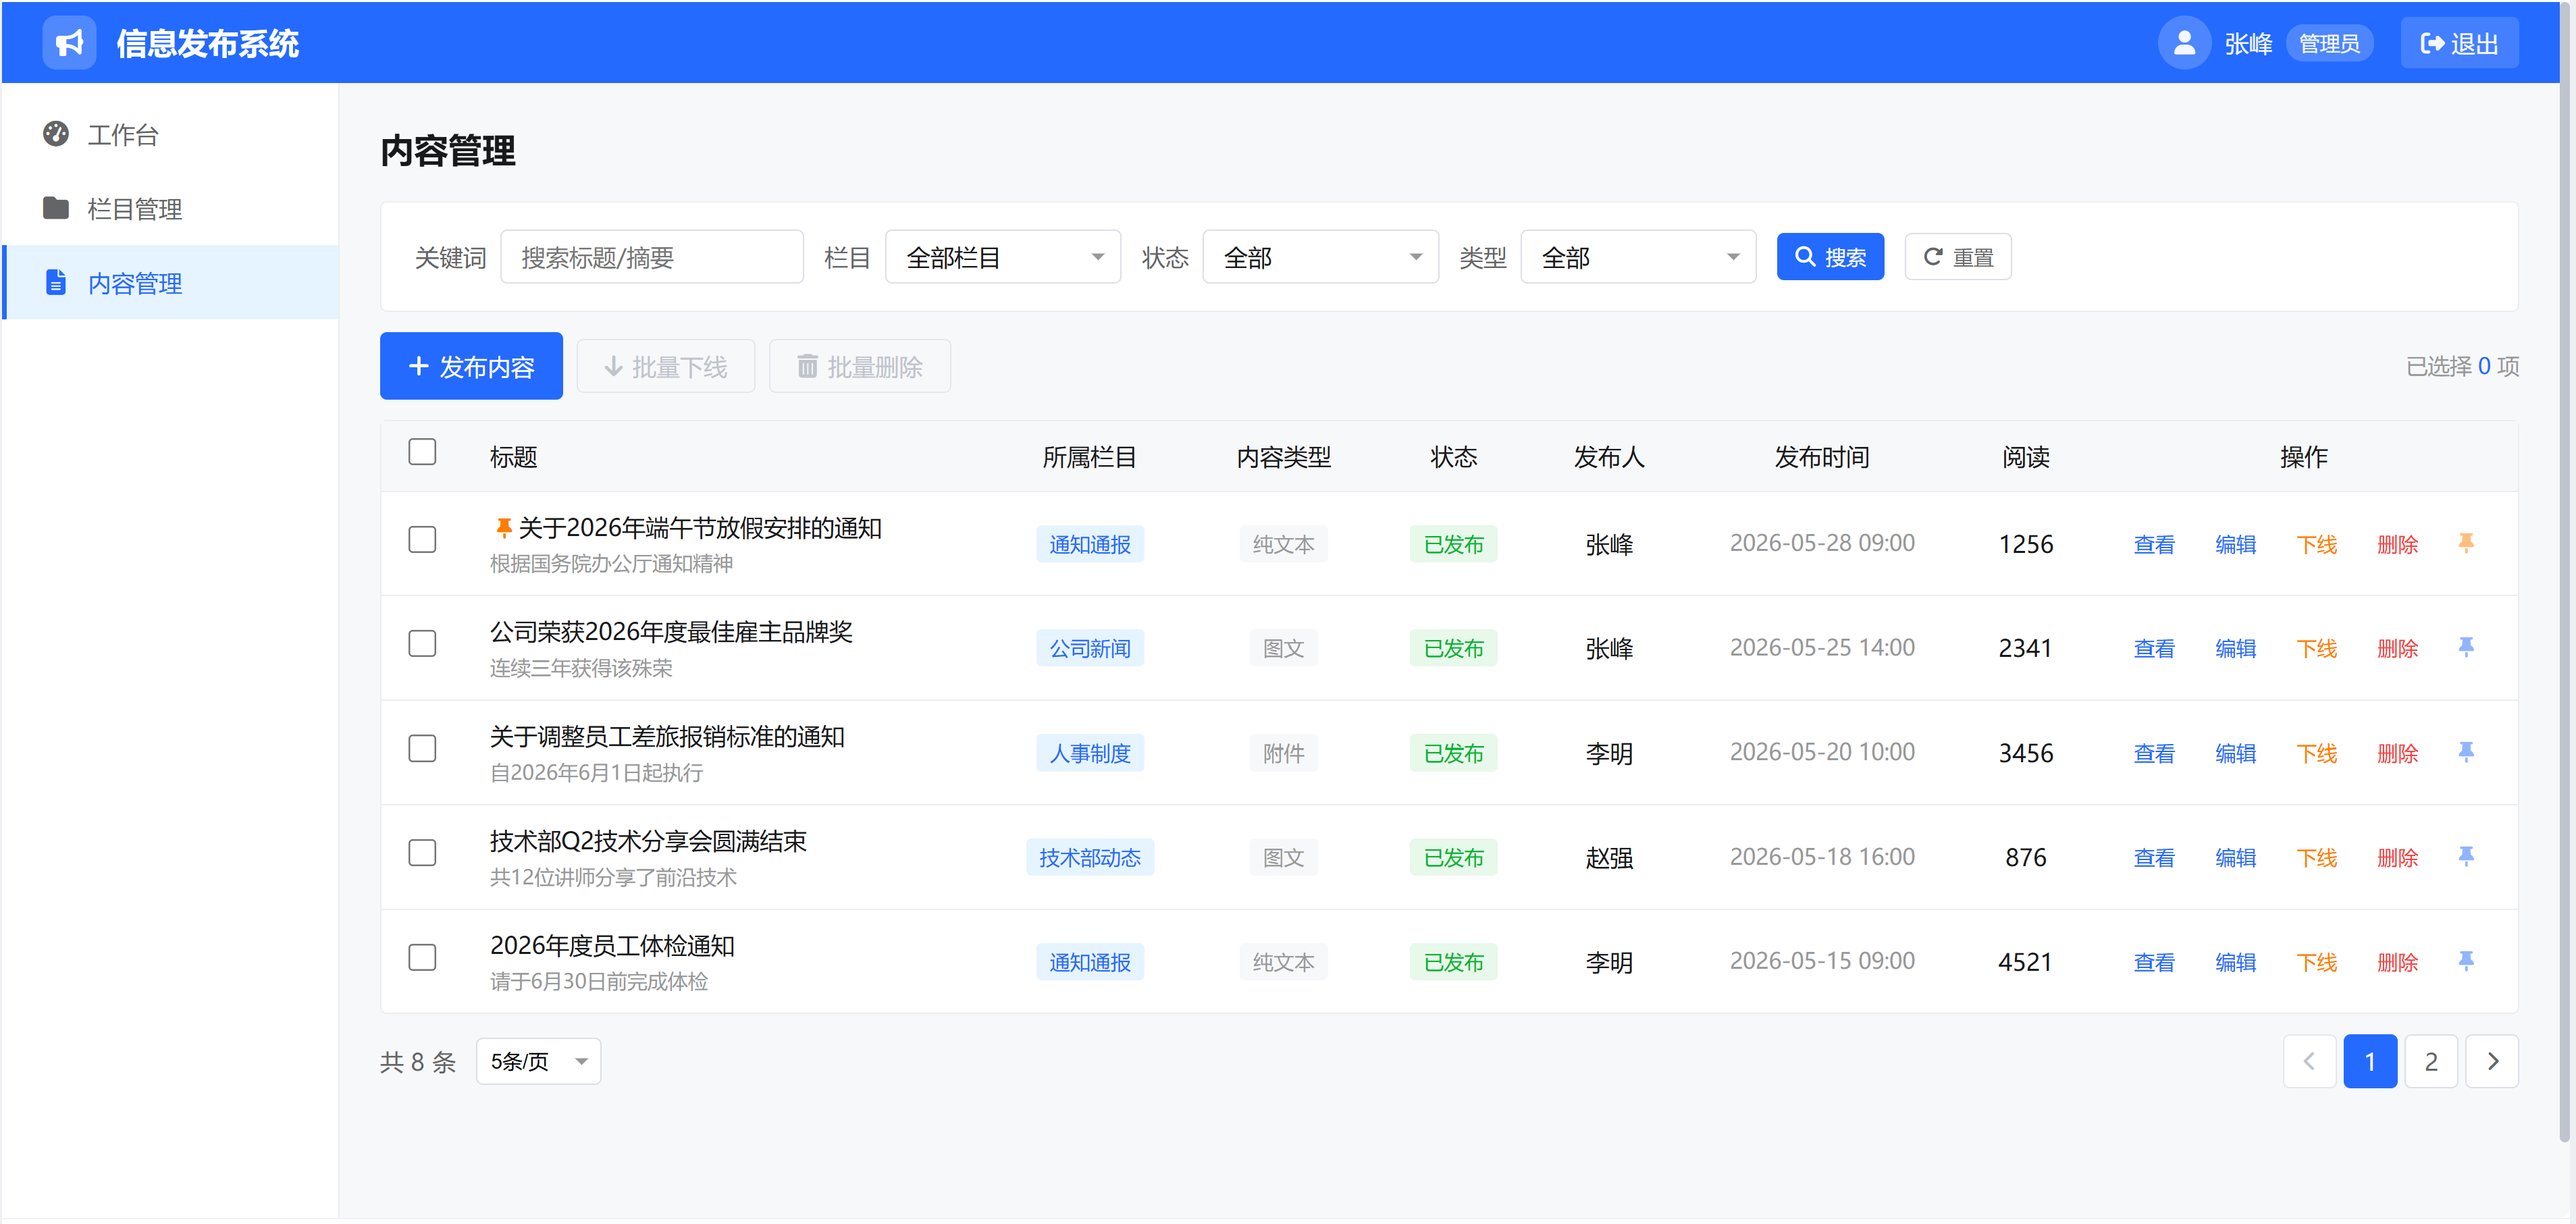Click the 内容管理 document icon in sidebar
This screenshot has width=2576, height=1224.
coord(56,283)
